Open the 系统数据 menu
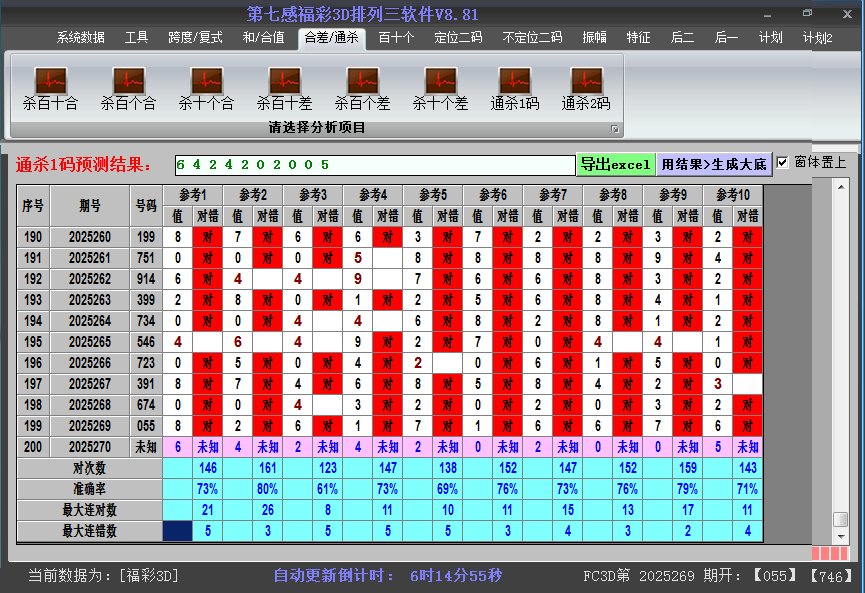 [80, 38]
